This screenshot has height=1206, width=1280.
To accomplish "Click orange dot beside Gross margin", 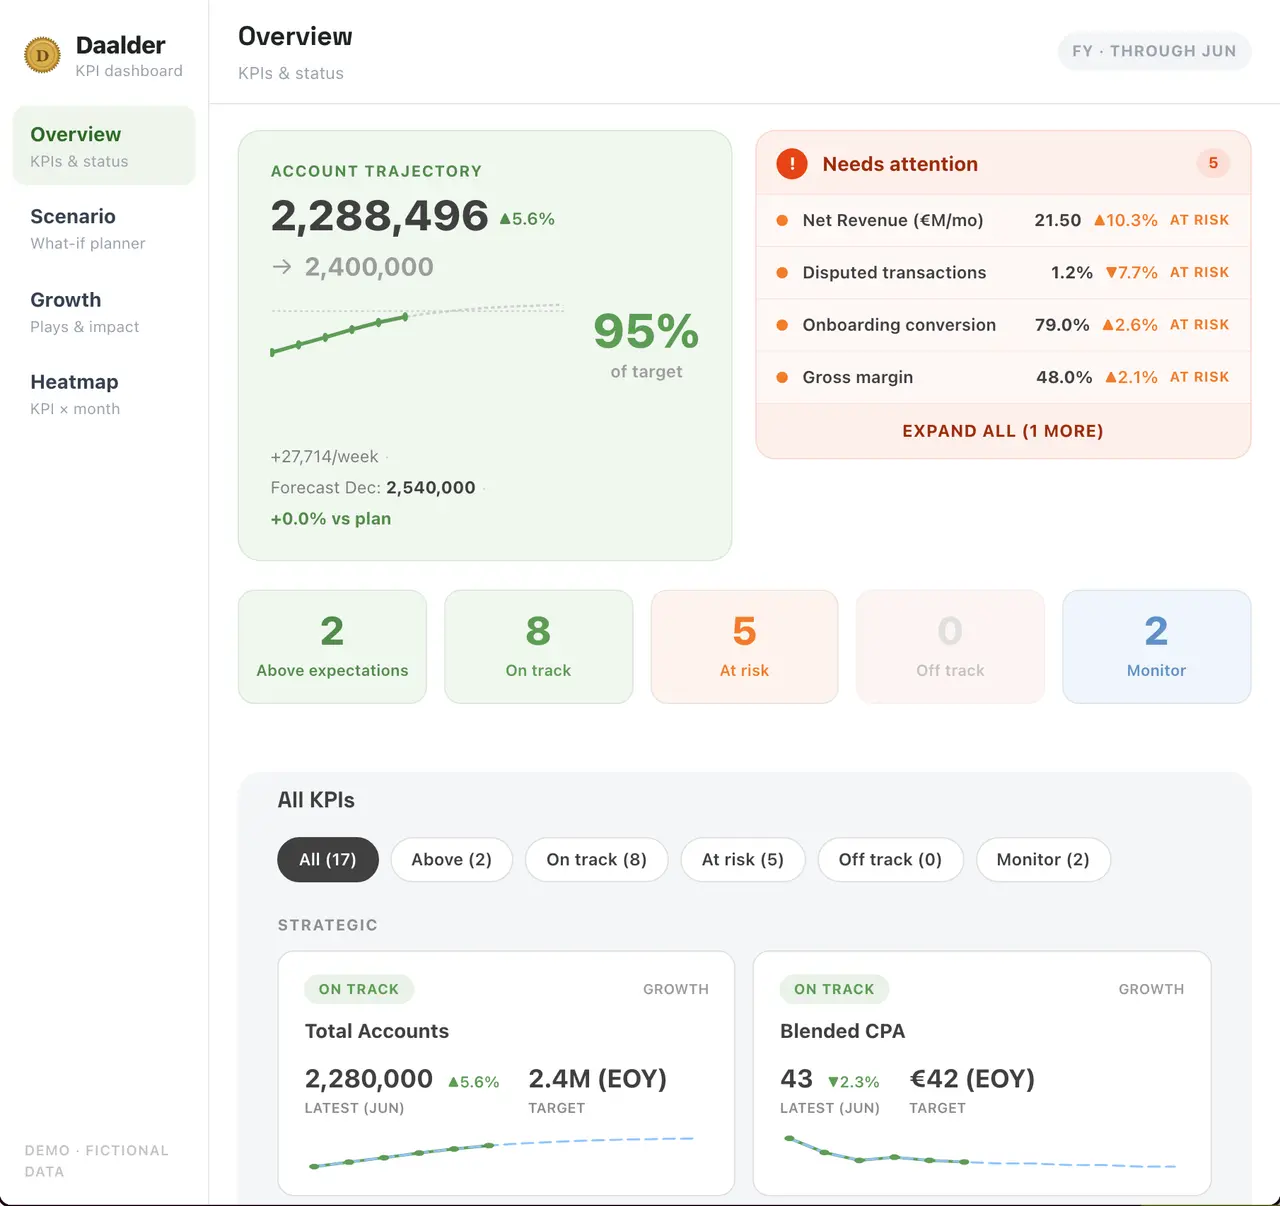I will point(782,377).
